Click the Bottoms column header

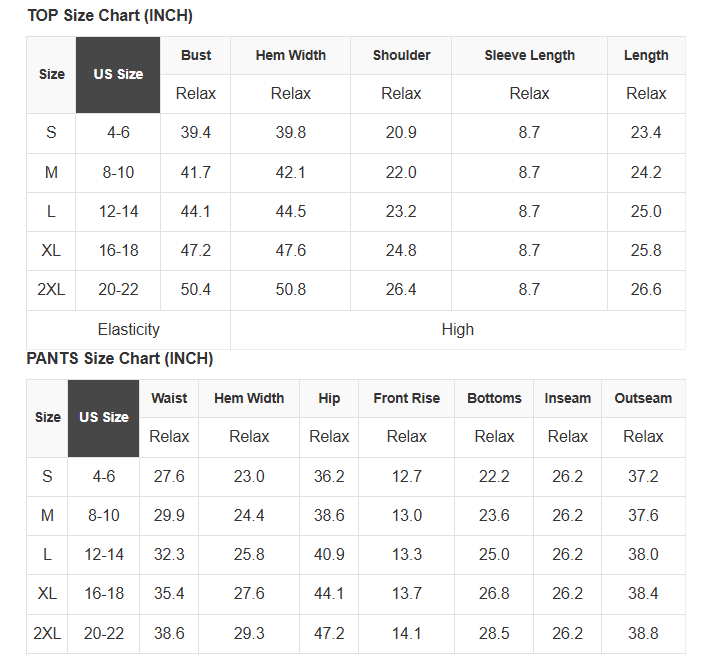[x=494, y=398]
